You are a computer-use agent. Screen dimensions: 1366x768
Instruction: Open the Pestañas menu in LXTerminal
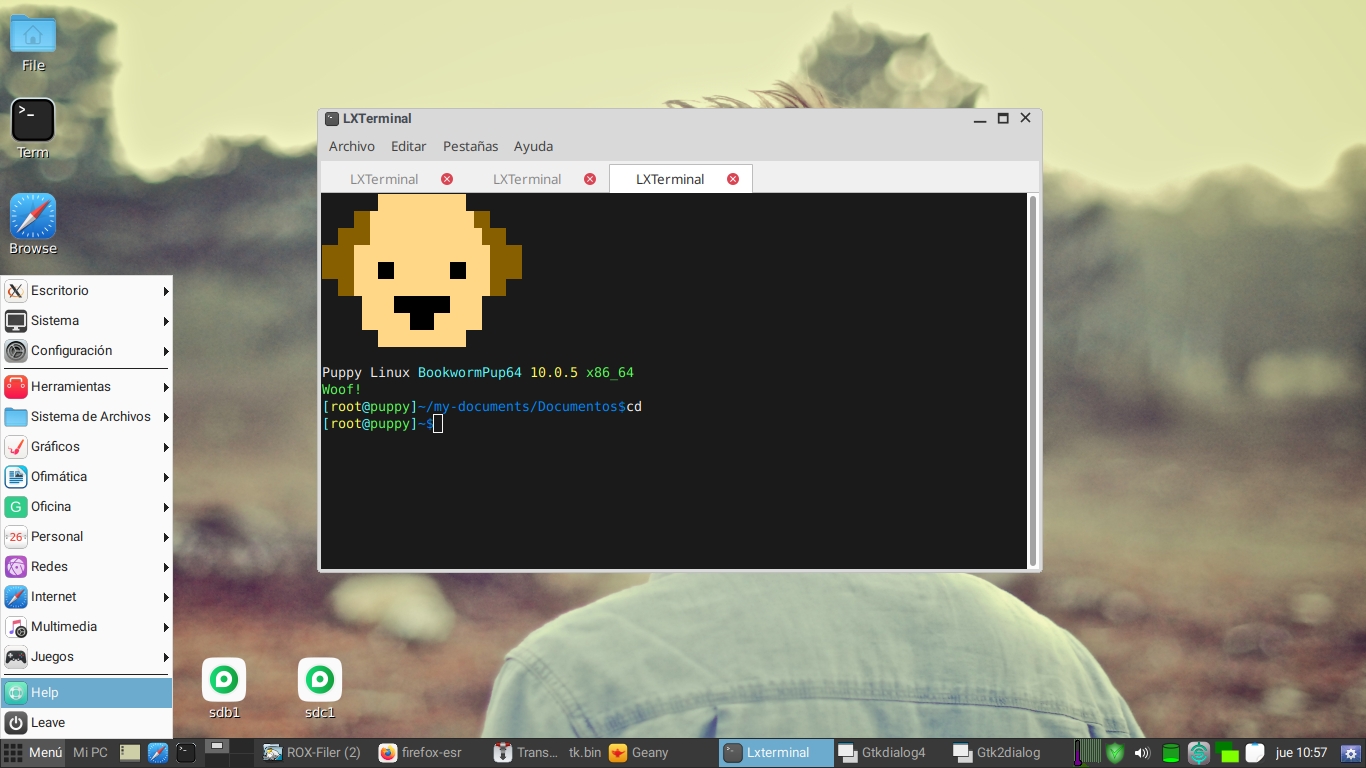tap(470, 146)
